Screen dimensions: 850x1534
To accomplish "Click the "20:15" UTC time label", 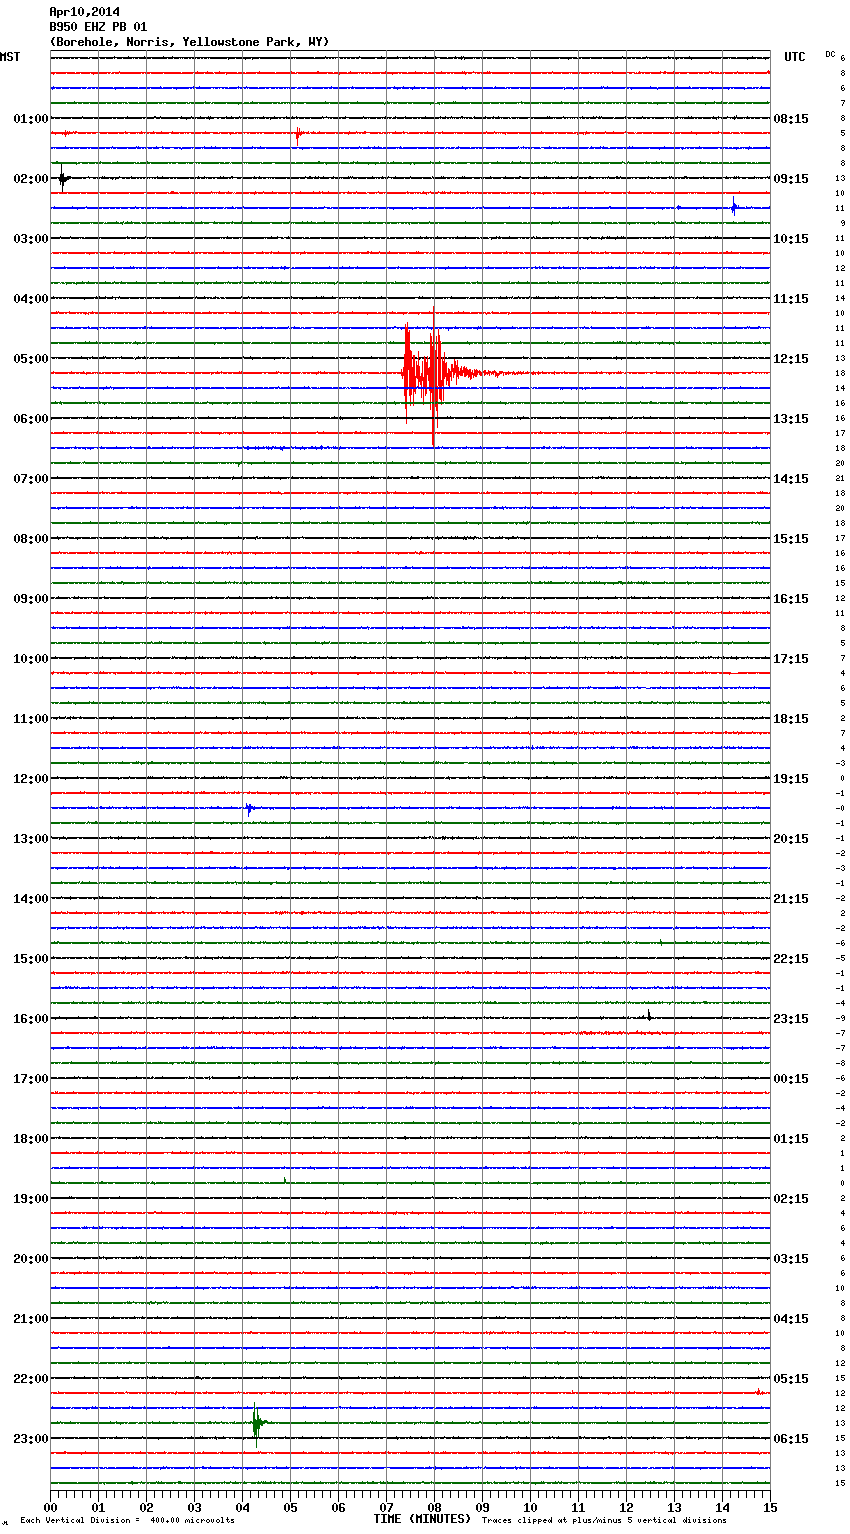I will [791, 839].
